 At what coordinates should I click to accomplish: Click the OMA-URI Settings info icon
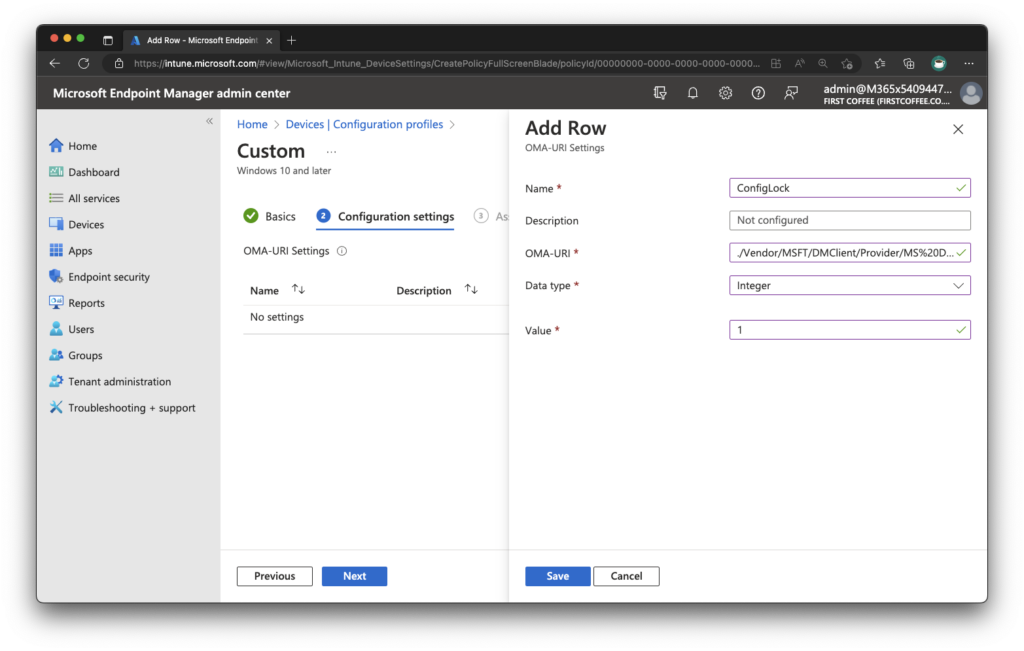(342, 251)
